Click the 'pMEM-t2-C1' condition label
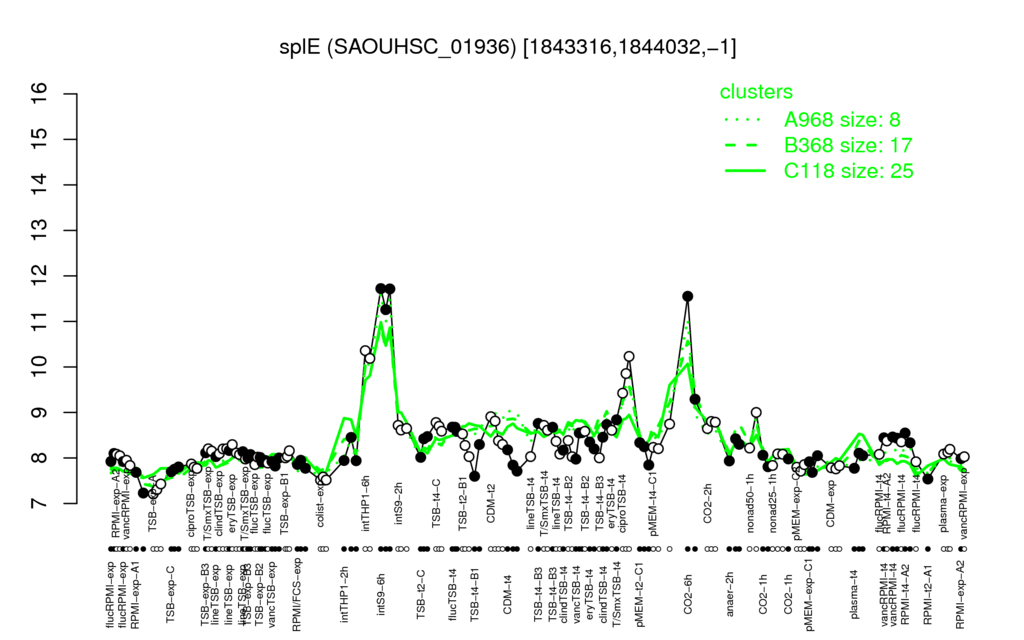1024x640 pixels. pos(640,594)
